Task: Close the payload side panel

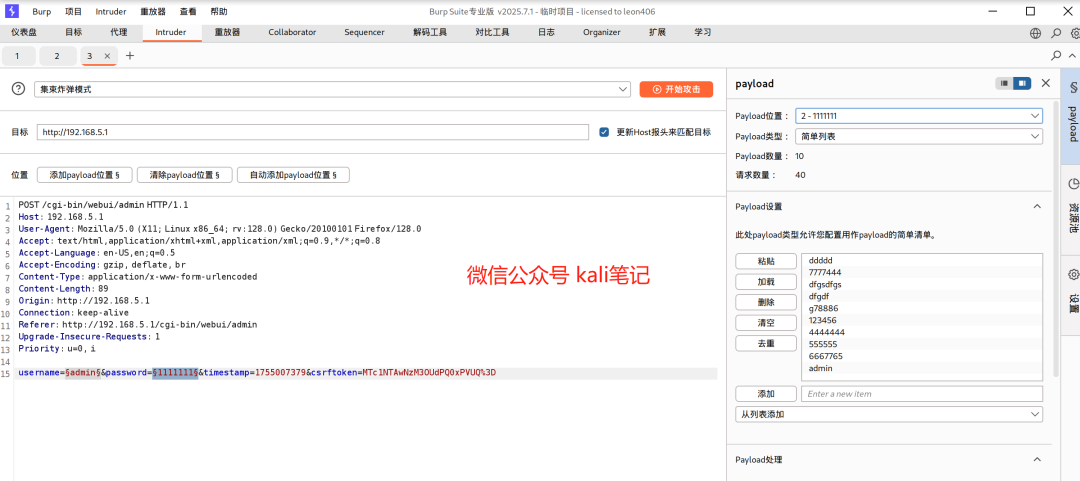Action: coord(1046,83)
